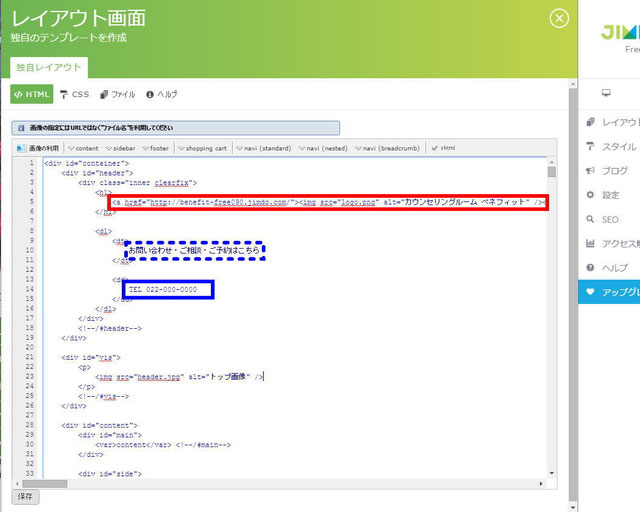Click the magnifier SEO icon
This screenshot has width=640, height=512.
[x=590, y=219]
